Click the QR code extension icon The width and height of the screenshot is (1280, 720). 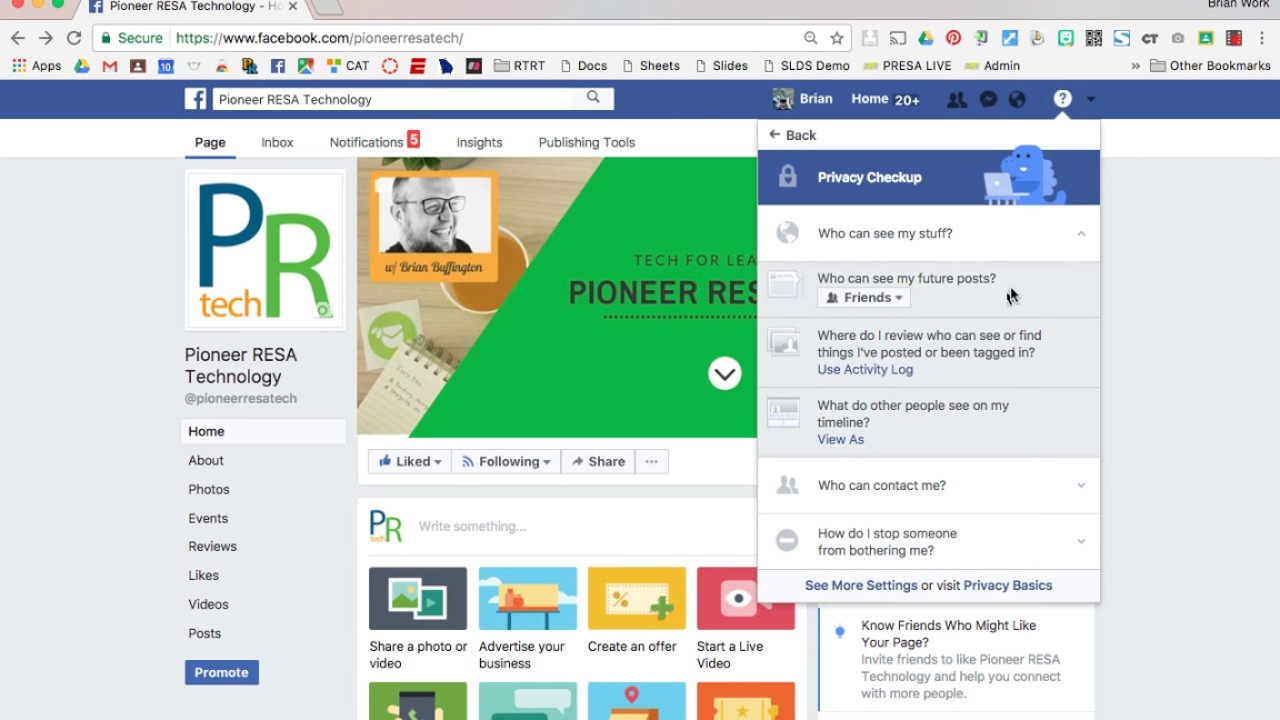point(1093,38)
